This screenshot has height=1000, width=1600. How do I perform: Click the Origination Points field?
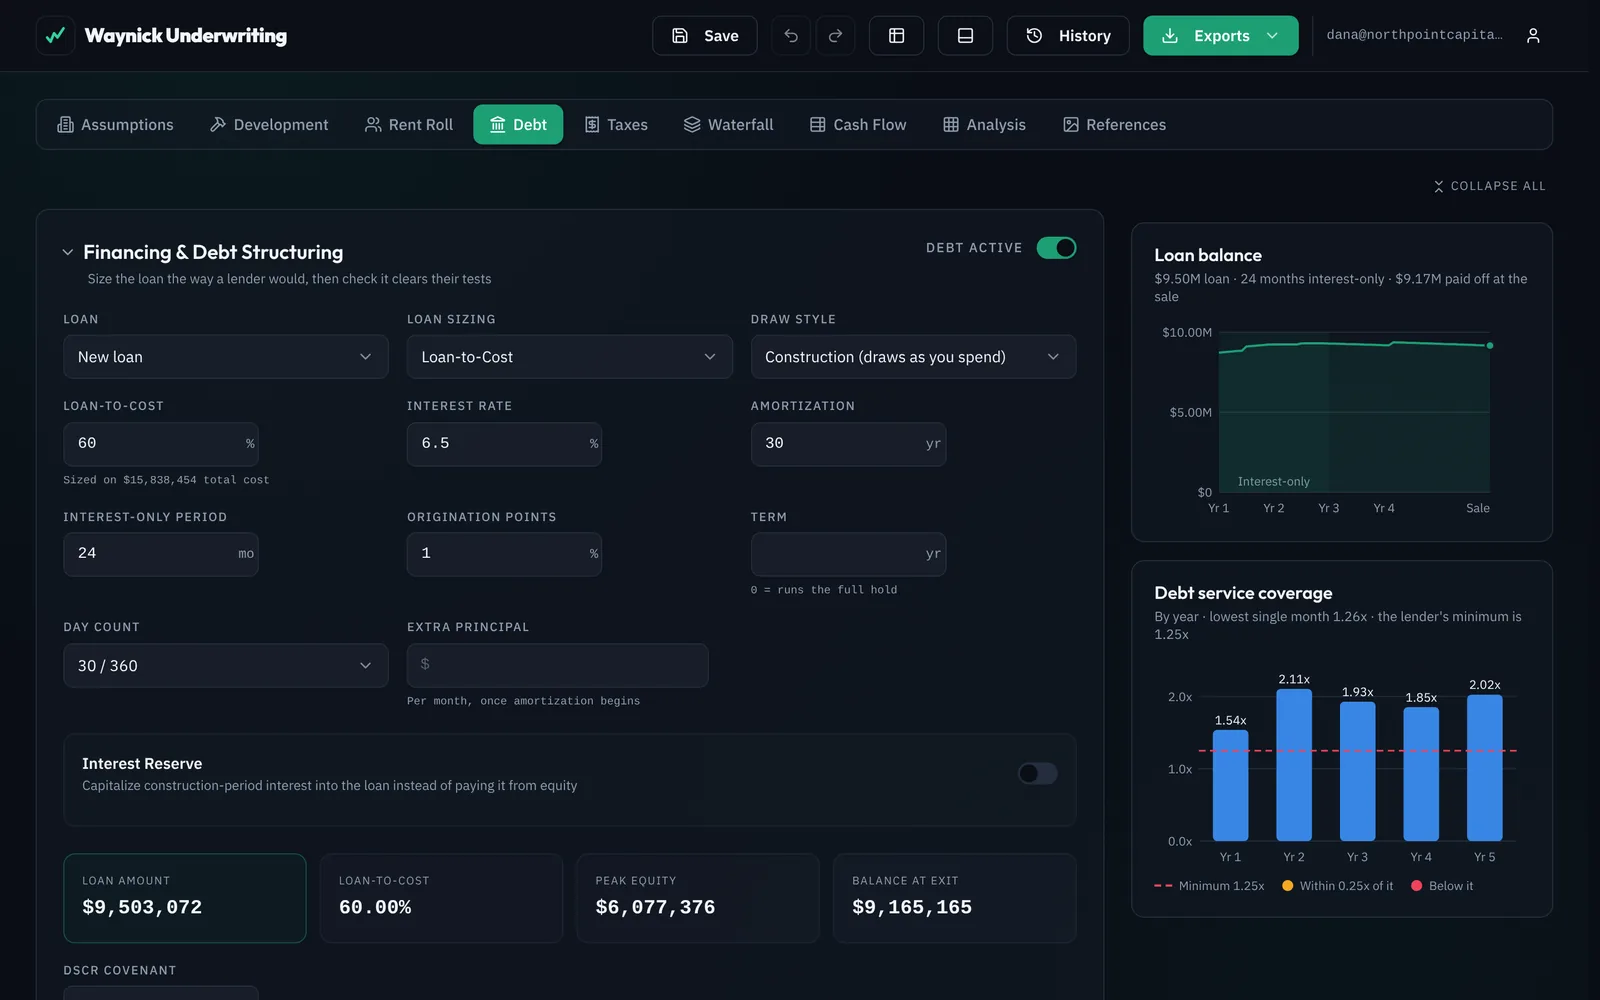(504, 554)
